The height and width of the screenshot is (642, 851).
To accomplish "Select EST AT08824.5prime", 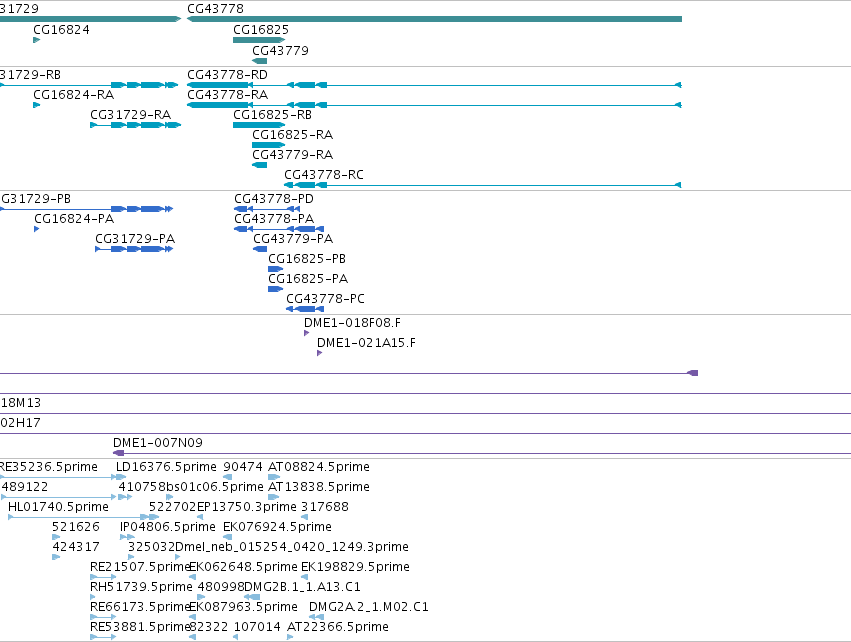I will tap(274, 477).
